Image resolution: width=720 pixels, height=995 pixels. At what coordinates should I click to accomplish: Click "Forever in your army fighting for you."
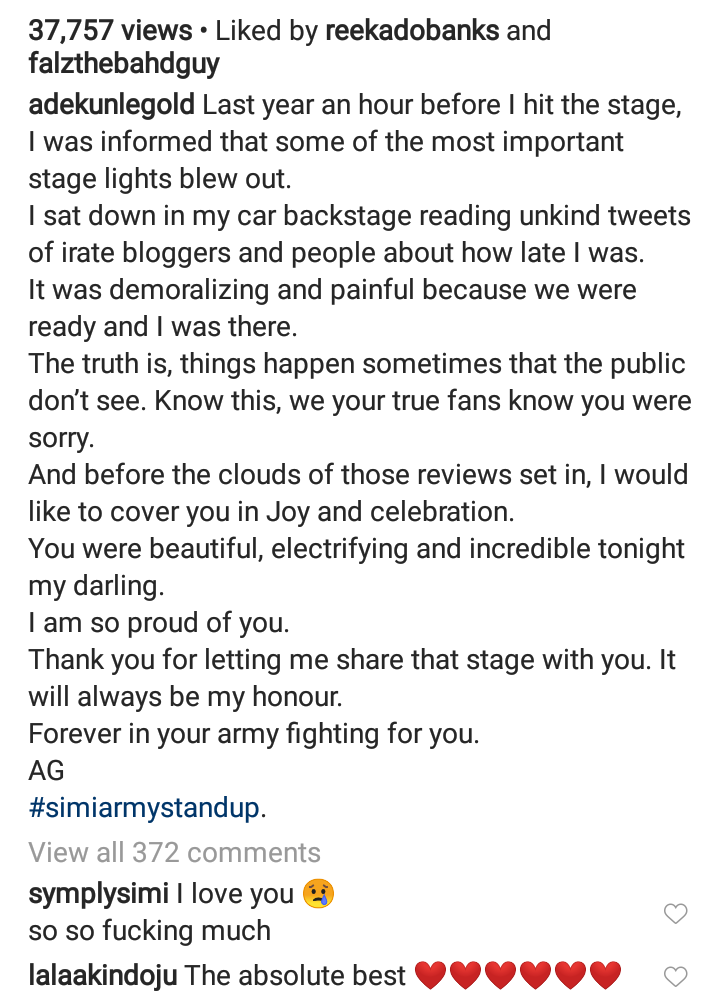click(x=254, y=733)
